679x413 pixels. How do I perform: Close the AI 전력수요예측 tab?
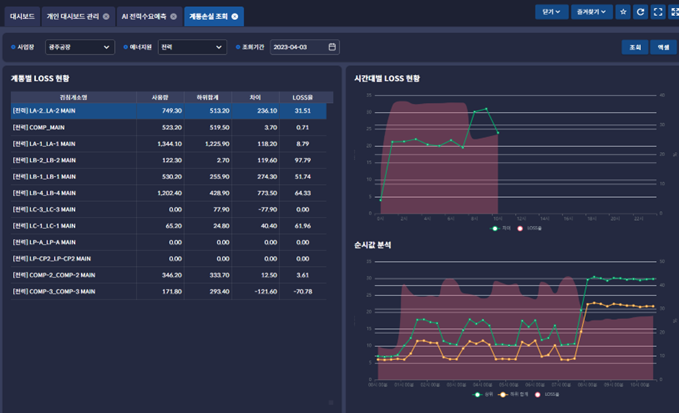[x=176, y=17]
